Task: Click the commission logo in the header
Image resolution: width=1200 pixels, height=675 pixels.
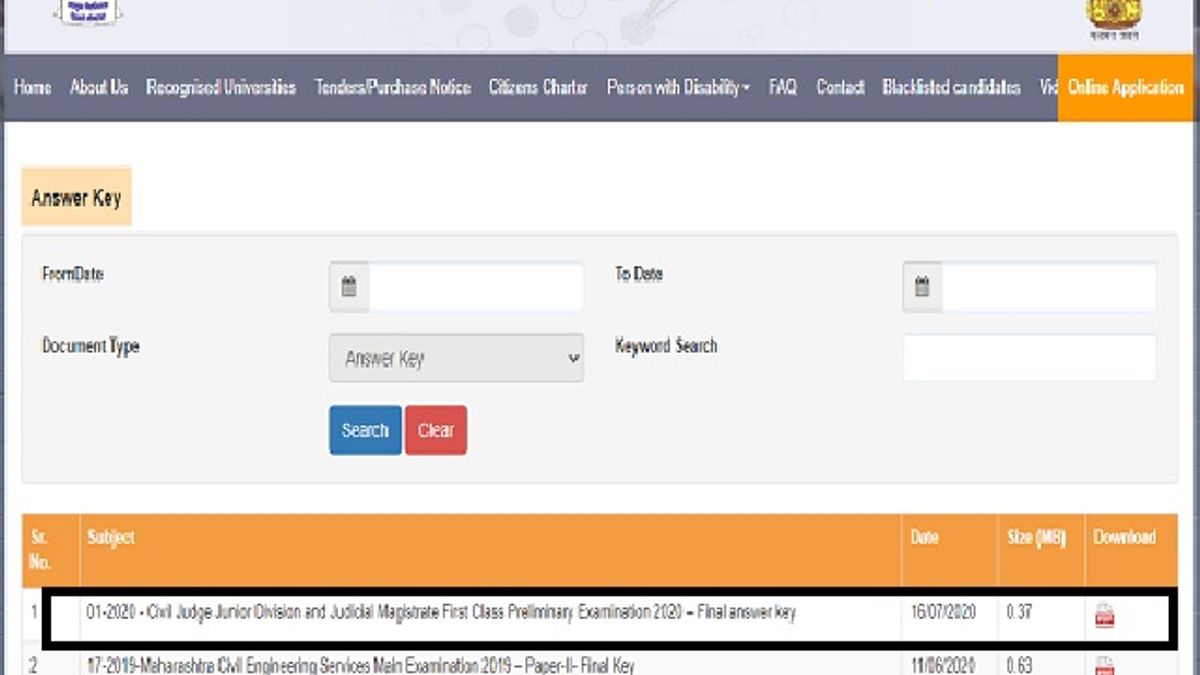Action: [x=87, y=12]
